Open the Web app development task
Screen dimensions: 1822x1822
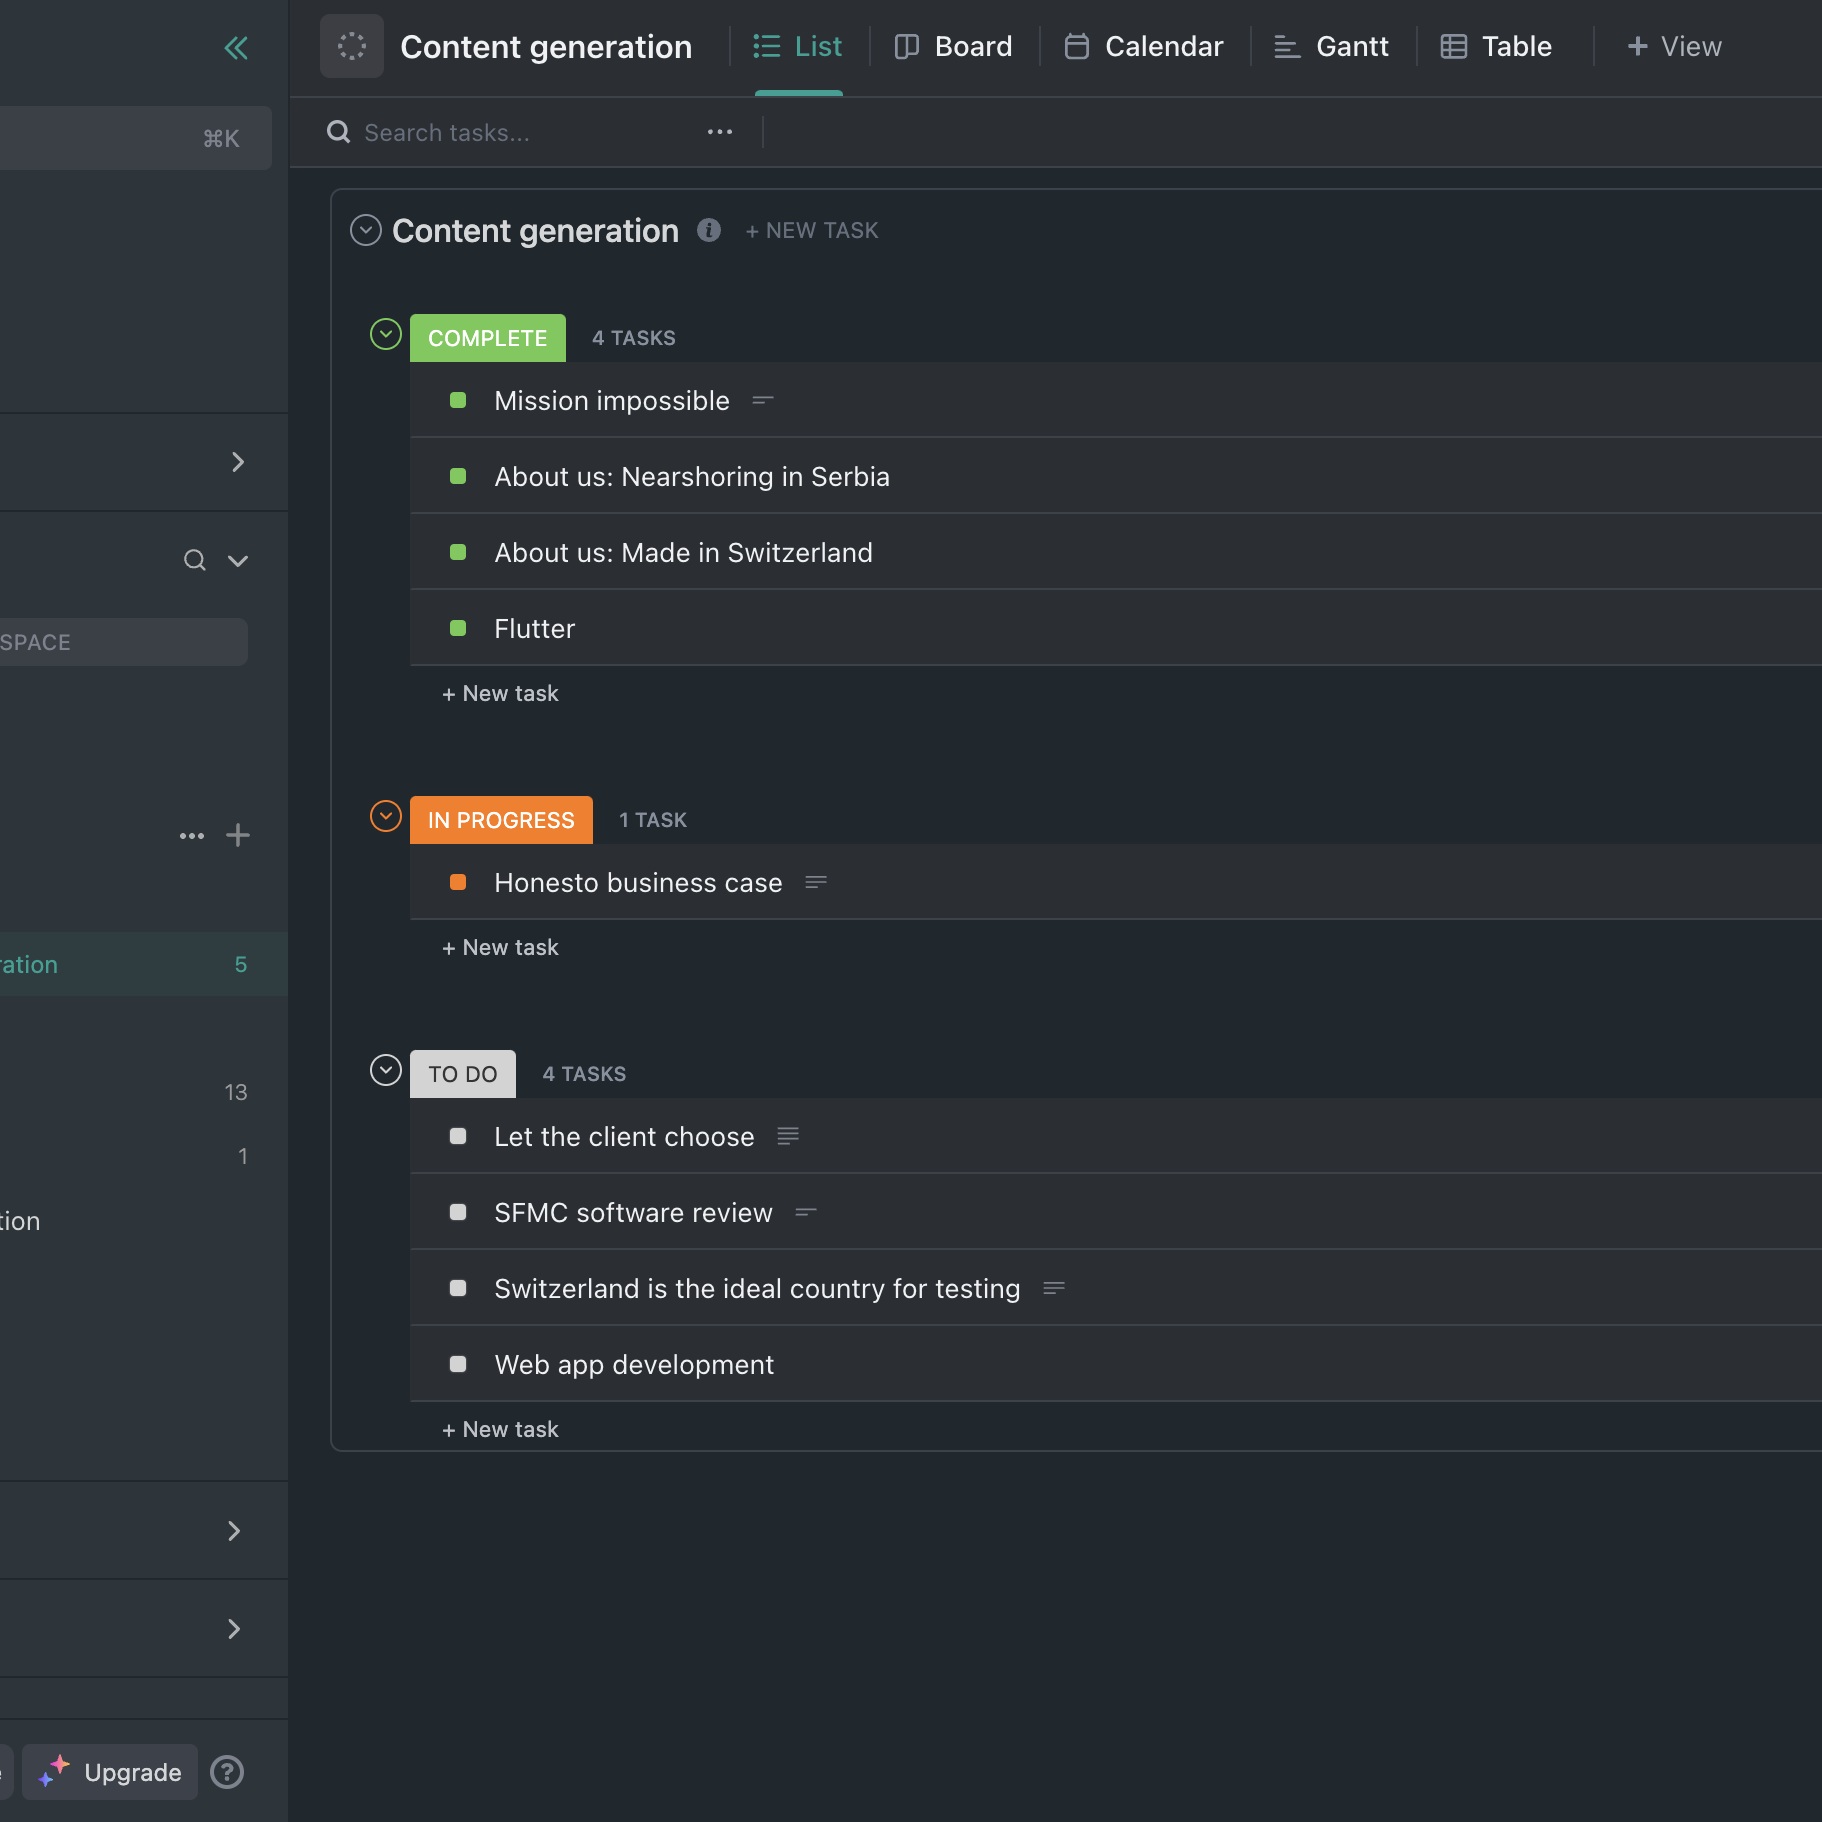point(634,1365)
